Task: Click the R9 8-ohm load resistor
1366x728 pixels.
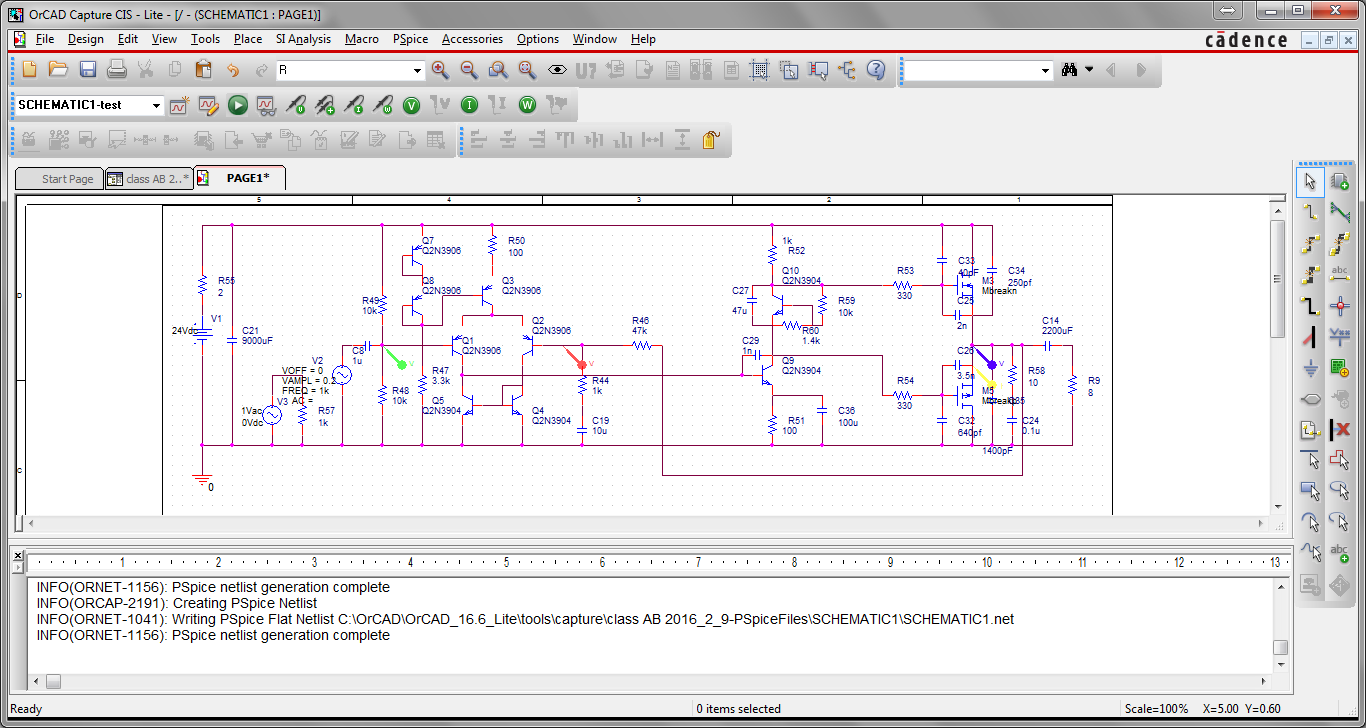Action: point(1071,387)
